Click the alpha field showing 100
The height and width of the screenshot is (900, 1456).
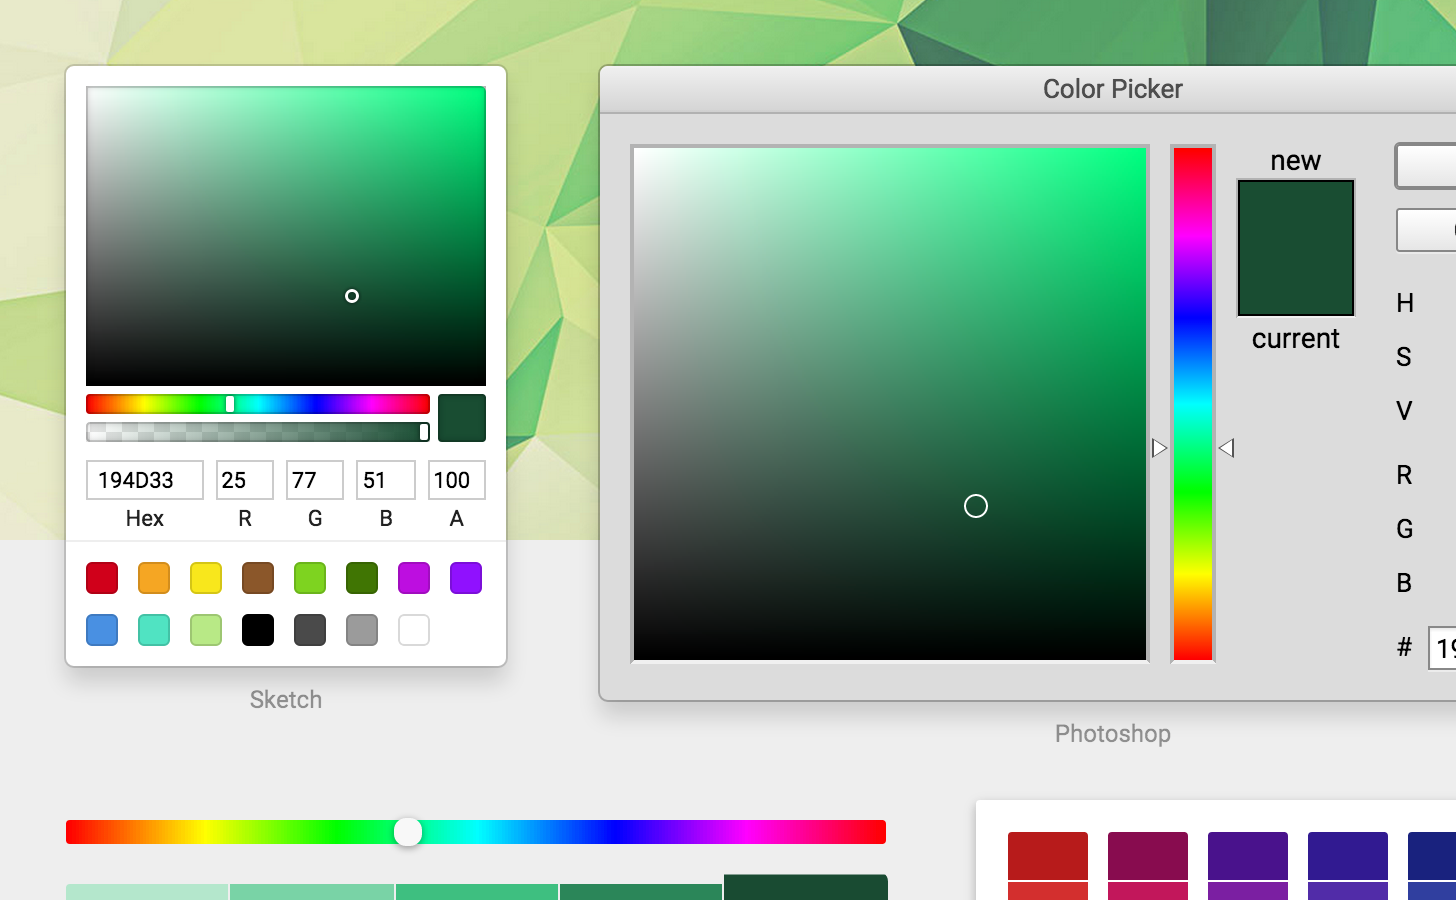456,480
